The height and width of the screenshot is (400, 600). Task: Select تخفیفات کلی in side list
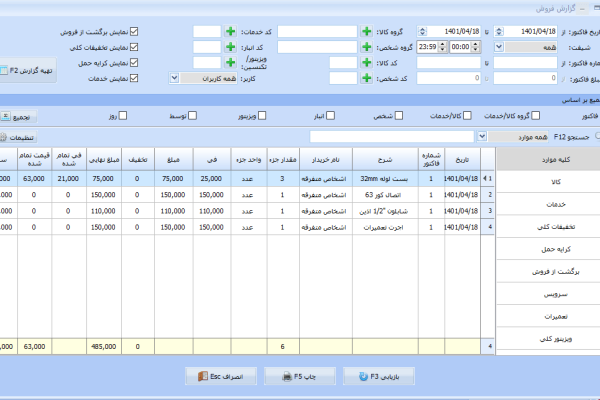point(548,227)
